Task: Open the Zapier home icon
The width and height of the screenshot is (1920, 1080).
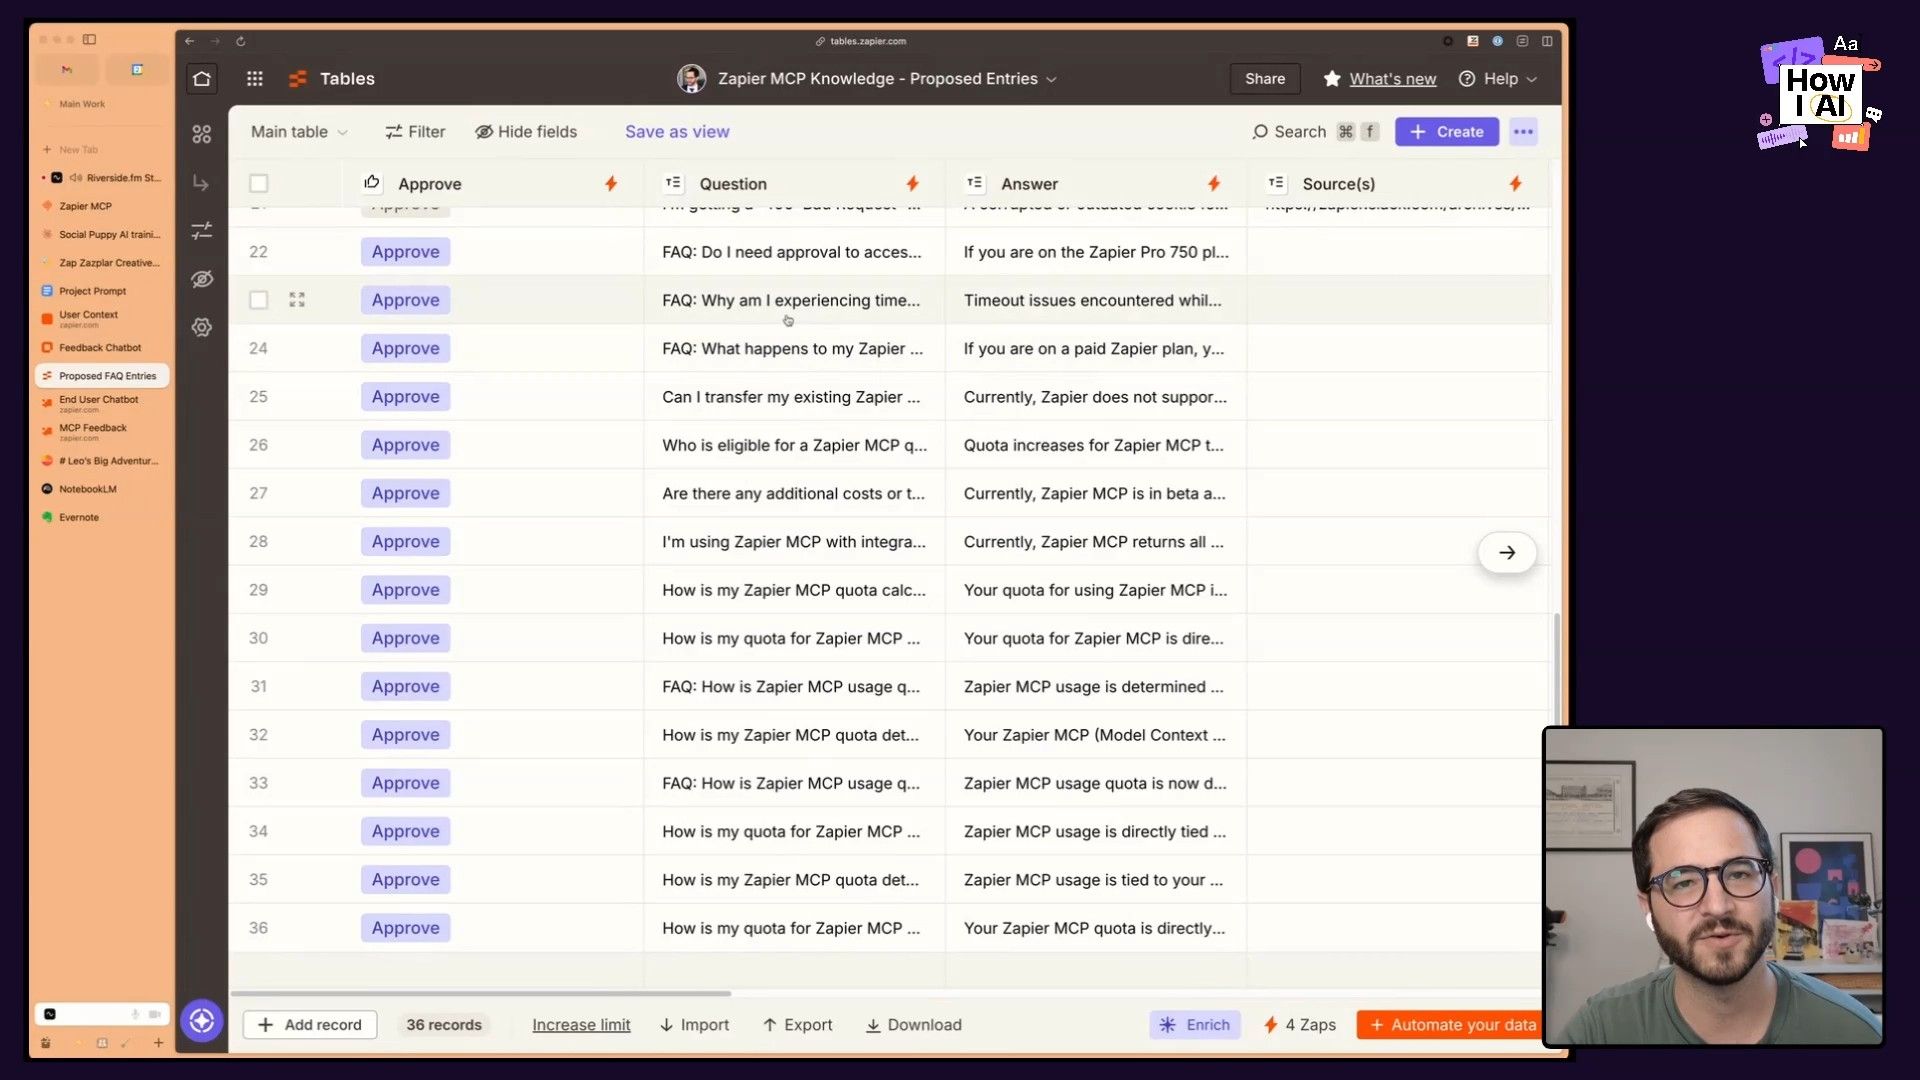Action: point(202,79)
